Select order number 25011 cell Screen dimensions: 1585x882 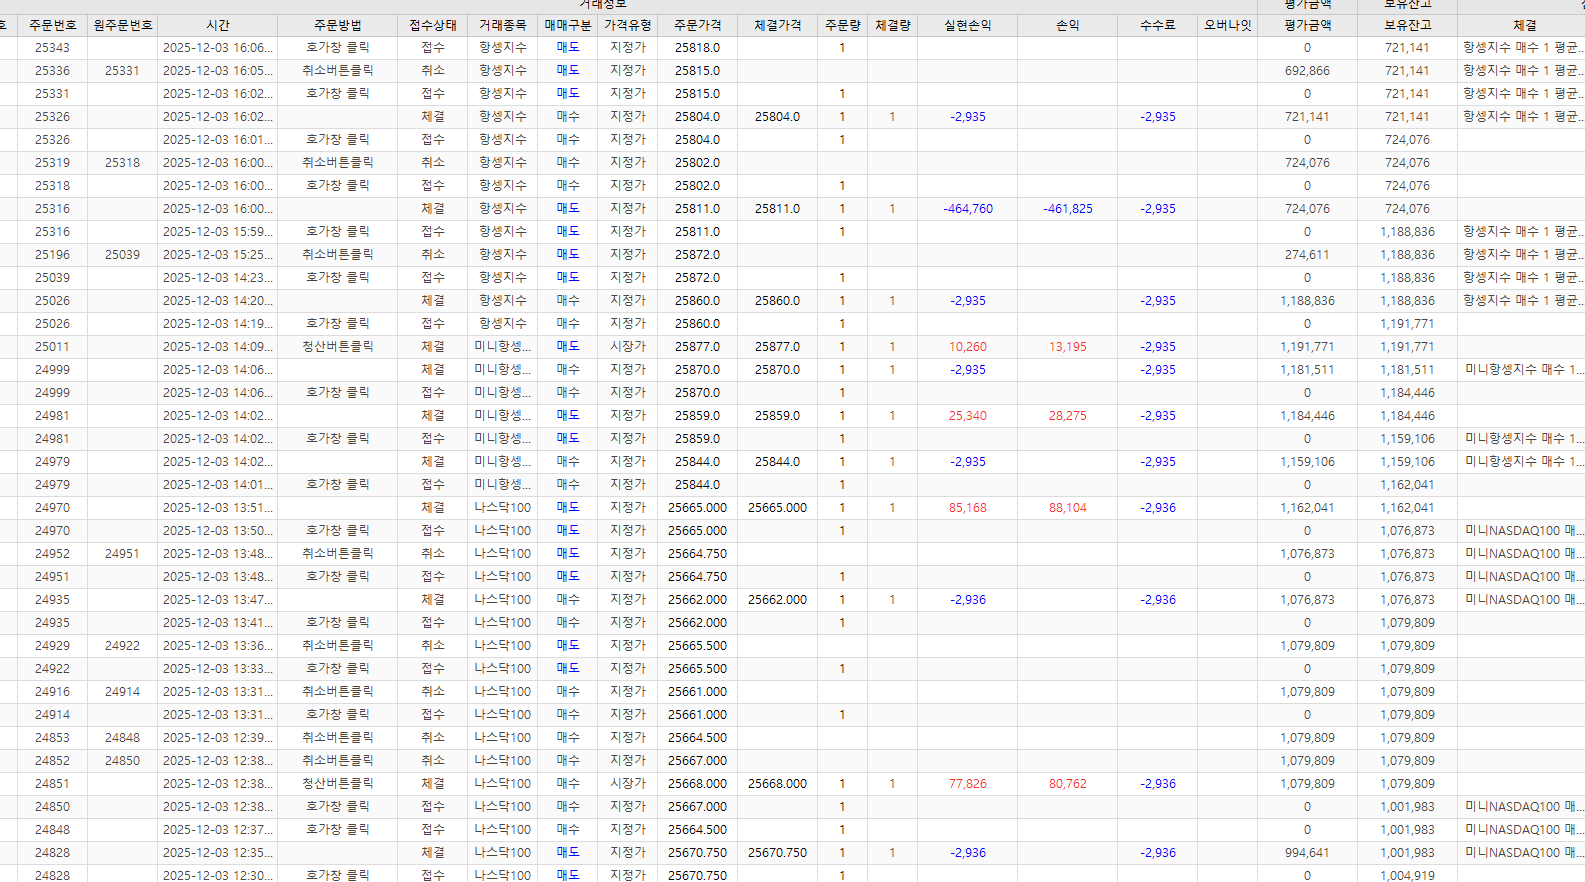(x=52, y=346)
